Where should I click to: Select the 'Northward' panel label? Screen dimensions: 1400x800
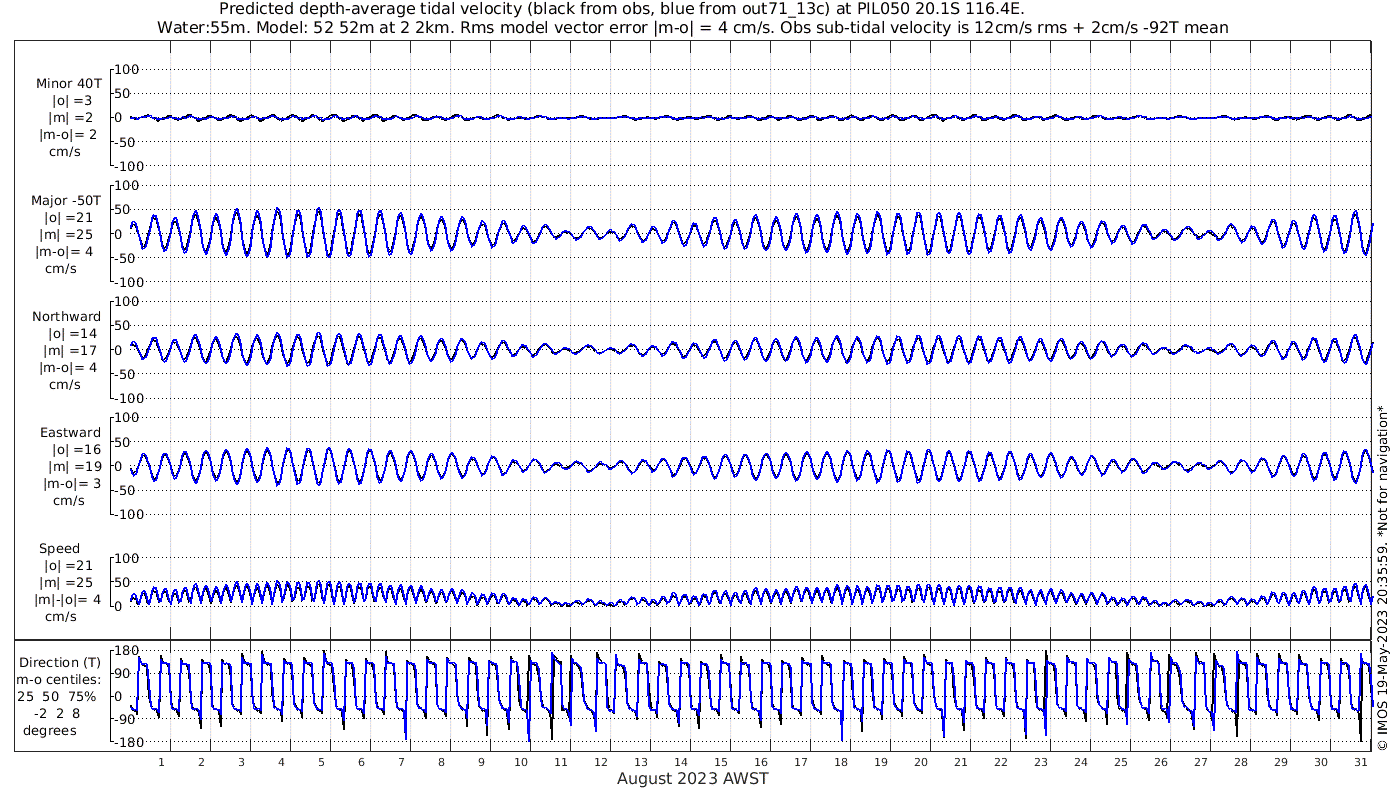click(67, 317)
